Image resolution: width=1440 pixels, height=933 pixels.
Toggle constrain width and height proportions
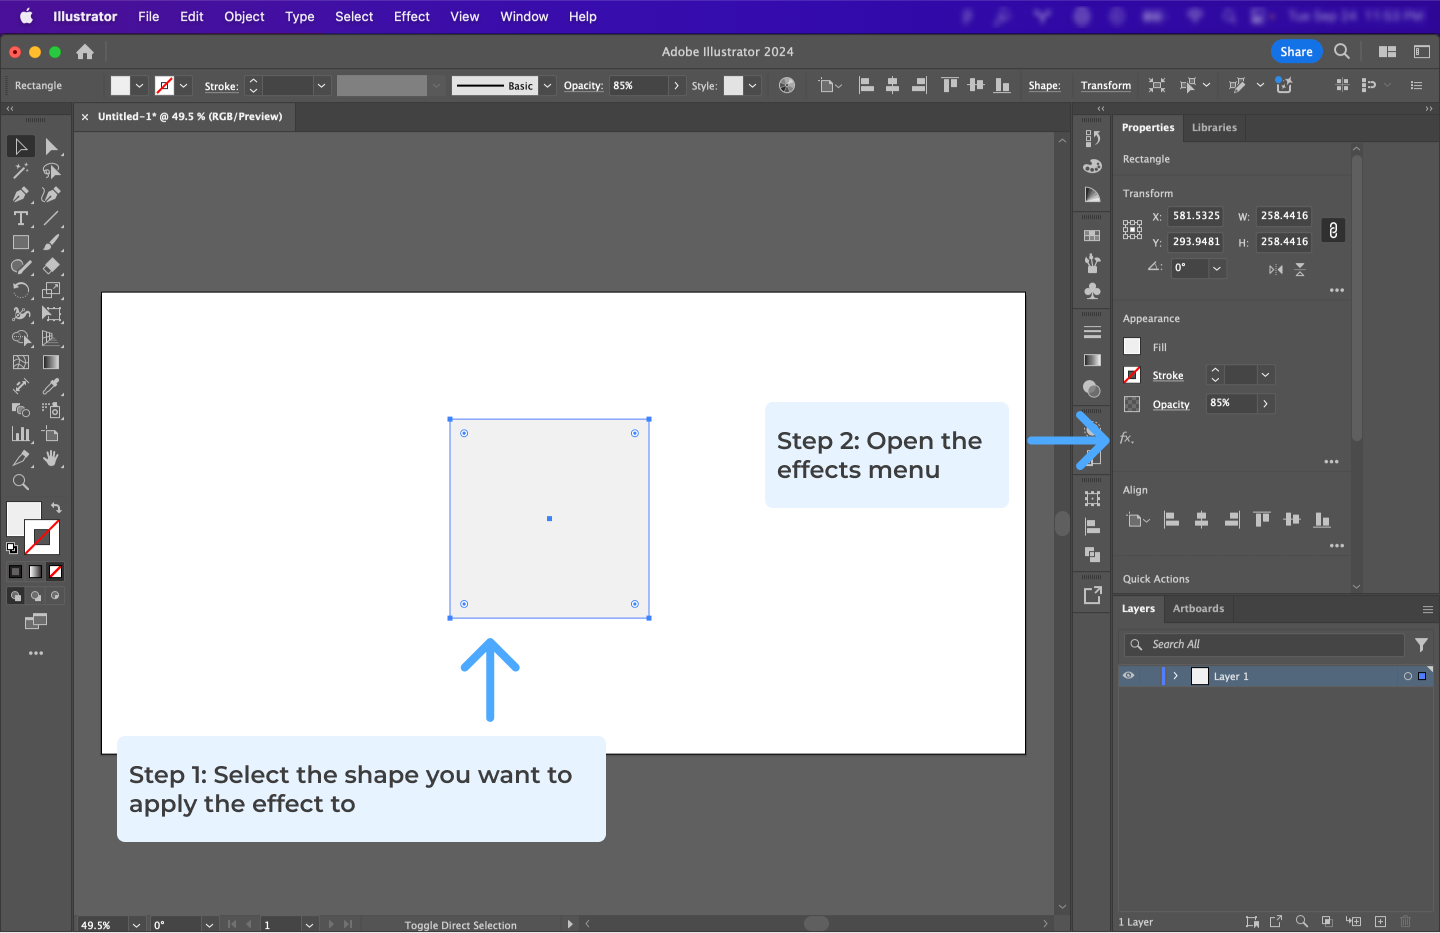click(x=1333, y=230)
